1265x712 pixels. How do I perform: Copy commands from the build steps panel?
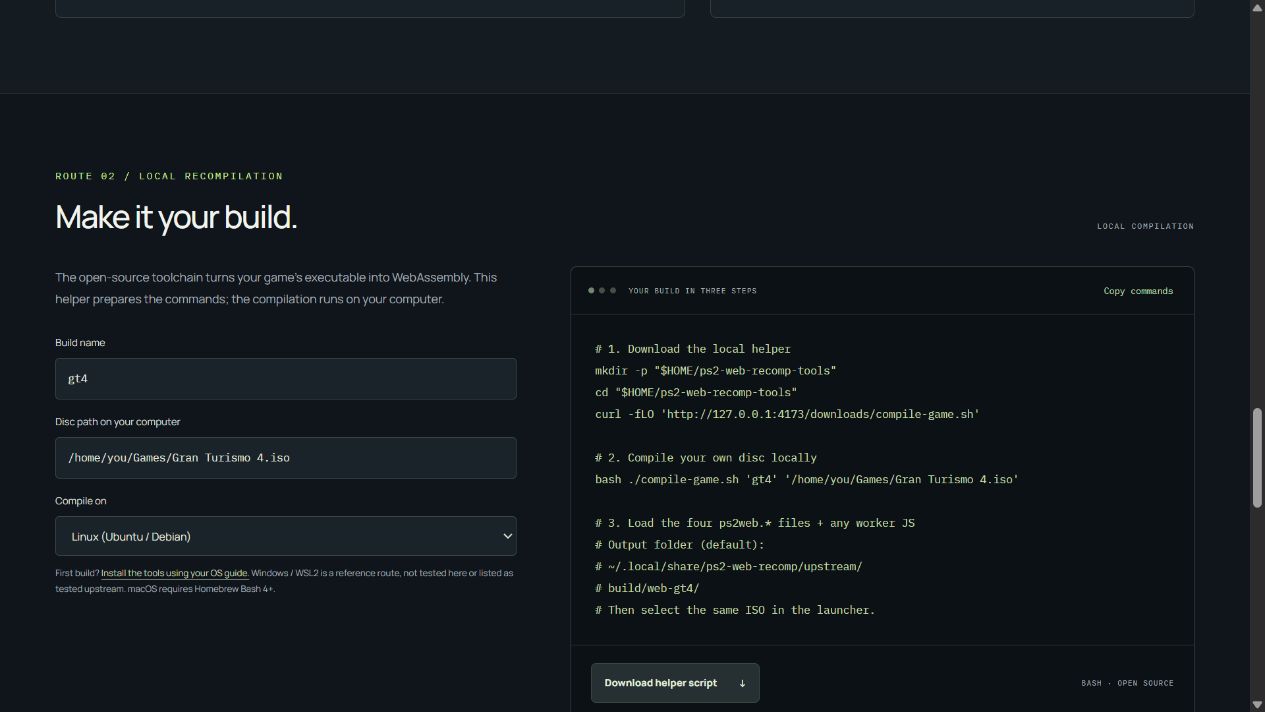click(1138, 291)
